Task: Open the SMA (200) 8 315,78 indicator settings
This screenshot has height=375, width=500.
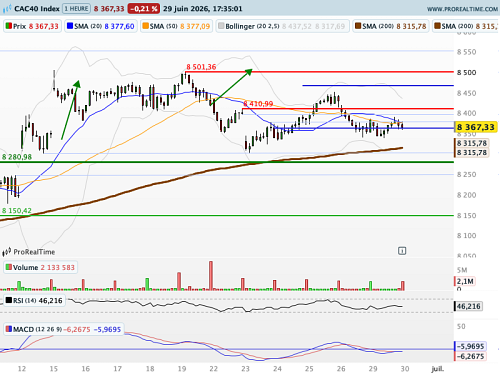Action: click(x=391, y=26)
